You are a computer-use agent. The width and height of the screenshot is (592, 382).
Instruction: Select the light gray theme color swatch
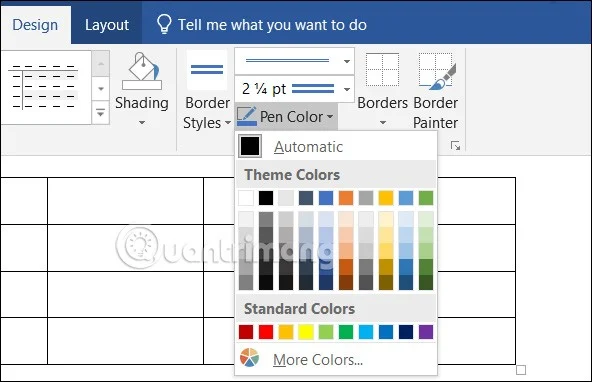[x=286, y=198]
